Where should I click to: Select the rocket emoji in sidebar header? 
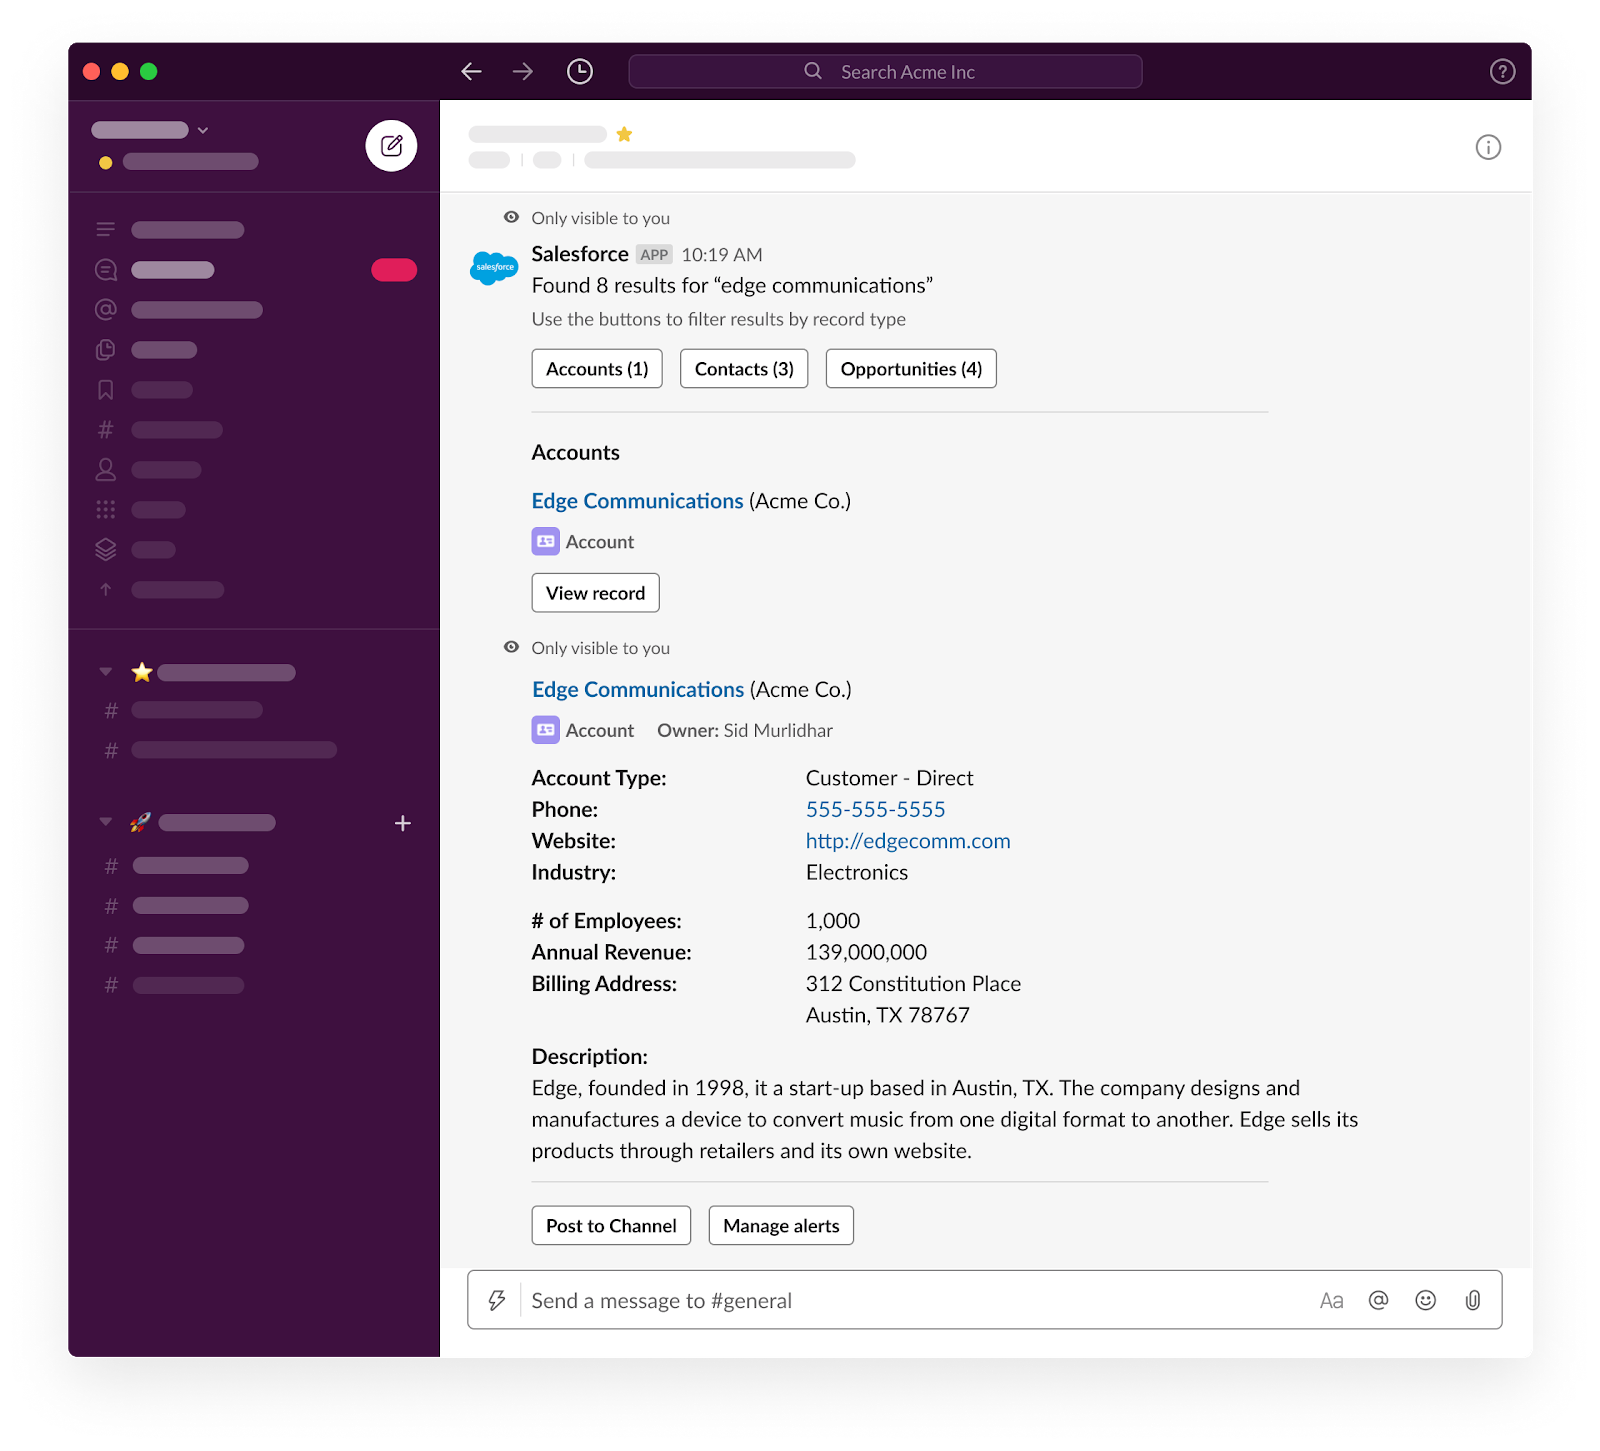click(x=141, y=822)
